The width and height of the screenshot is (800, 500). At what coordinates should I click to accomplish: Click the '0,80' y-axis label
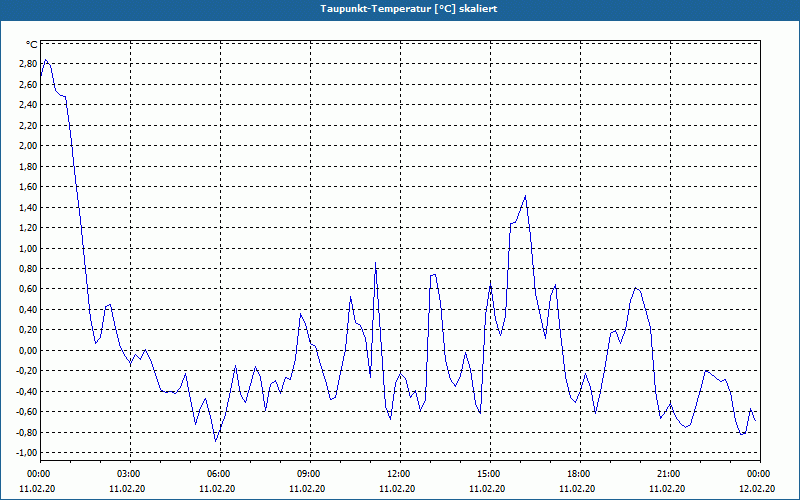click(x=29, y=268)
